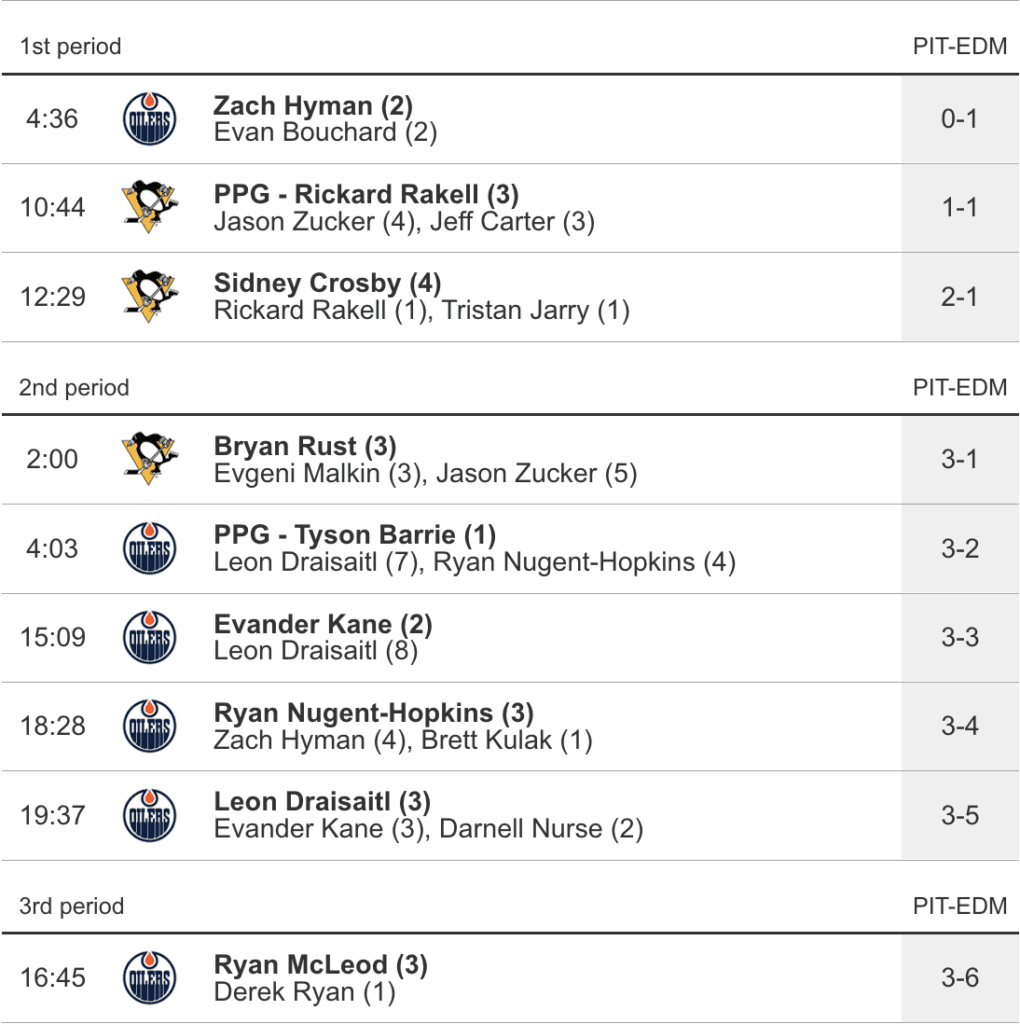Click Penguins logo beside Rickard Rakell goal
1020x1024 pixels.
coord(149,208)
